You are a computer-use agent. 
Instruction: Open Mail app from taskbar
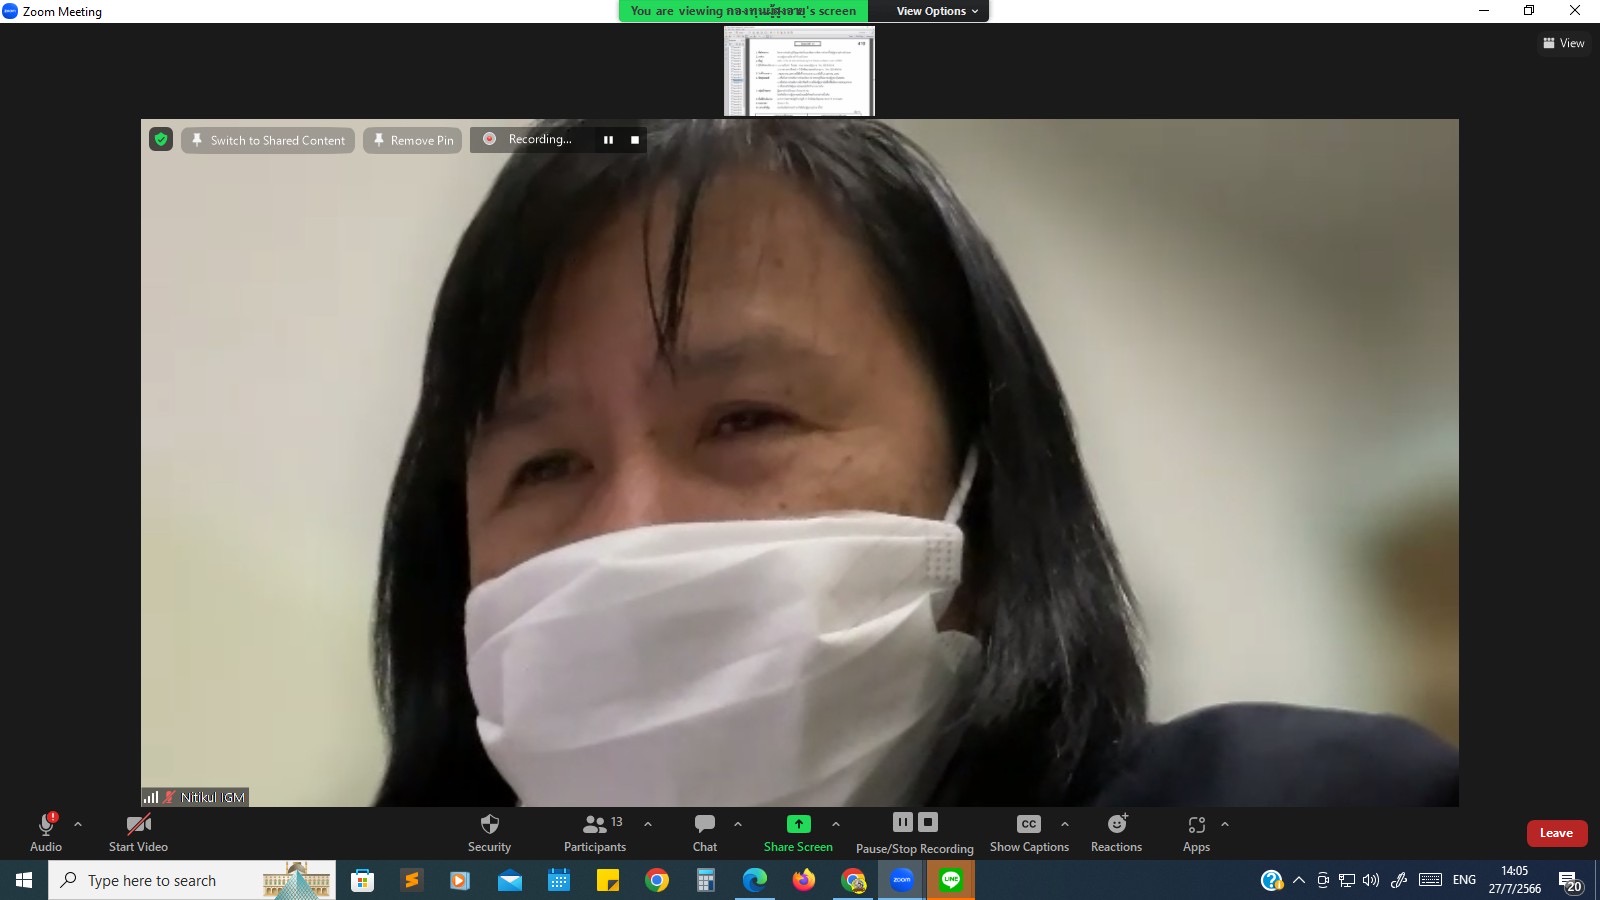(509, 880)
